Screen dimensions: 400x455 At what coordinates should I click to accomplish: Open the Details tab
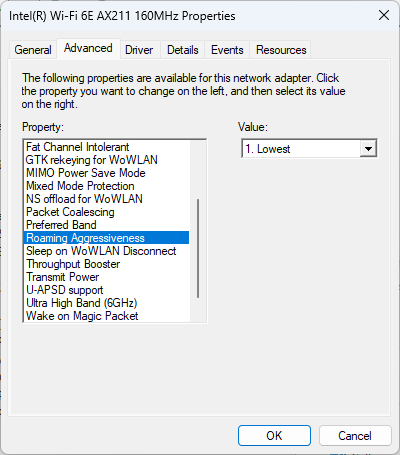pos(183,50)
